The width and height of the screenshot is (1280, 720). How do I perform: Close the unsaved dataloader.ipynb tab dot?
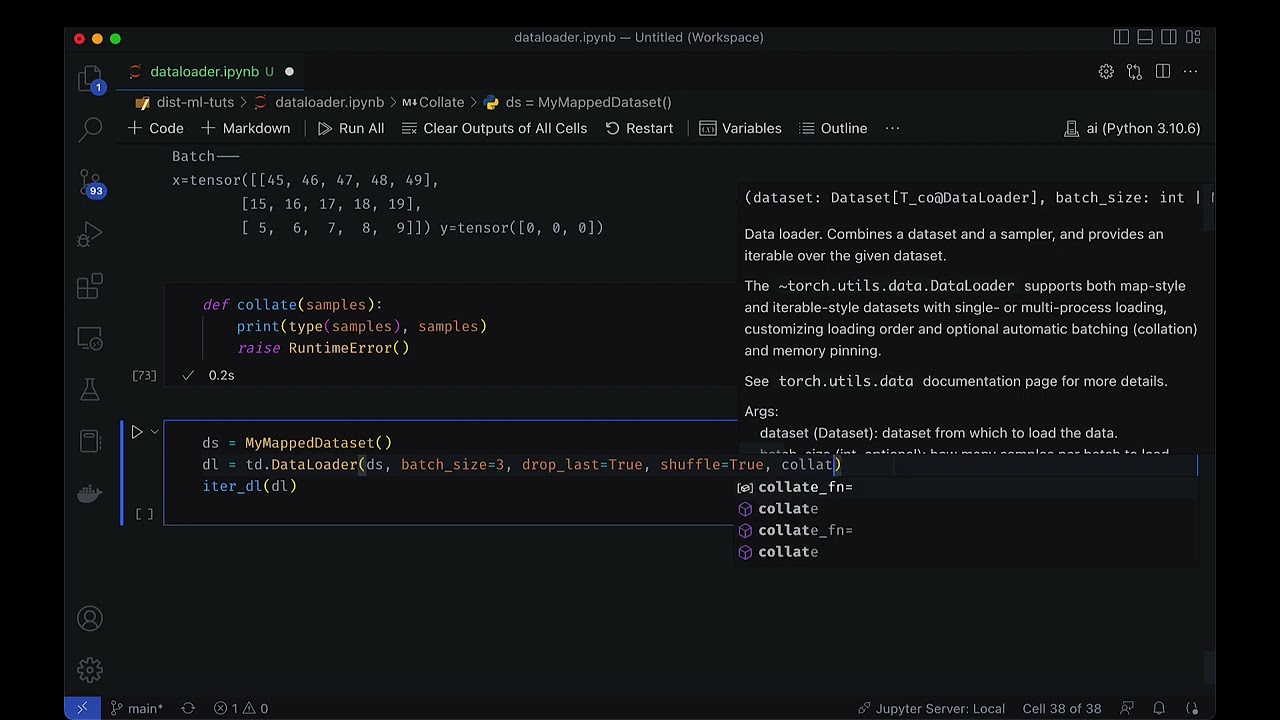point(289,72)
